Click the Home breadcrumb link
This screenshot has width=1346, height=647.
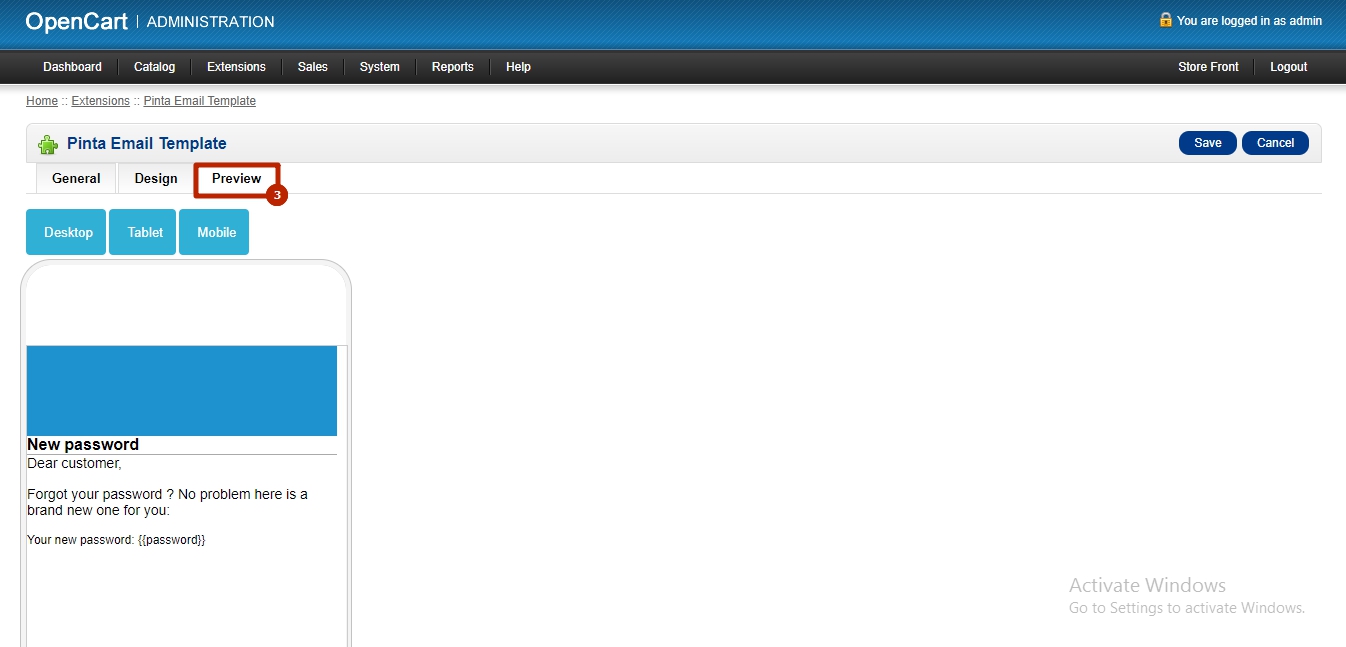[x=42, y=101]
